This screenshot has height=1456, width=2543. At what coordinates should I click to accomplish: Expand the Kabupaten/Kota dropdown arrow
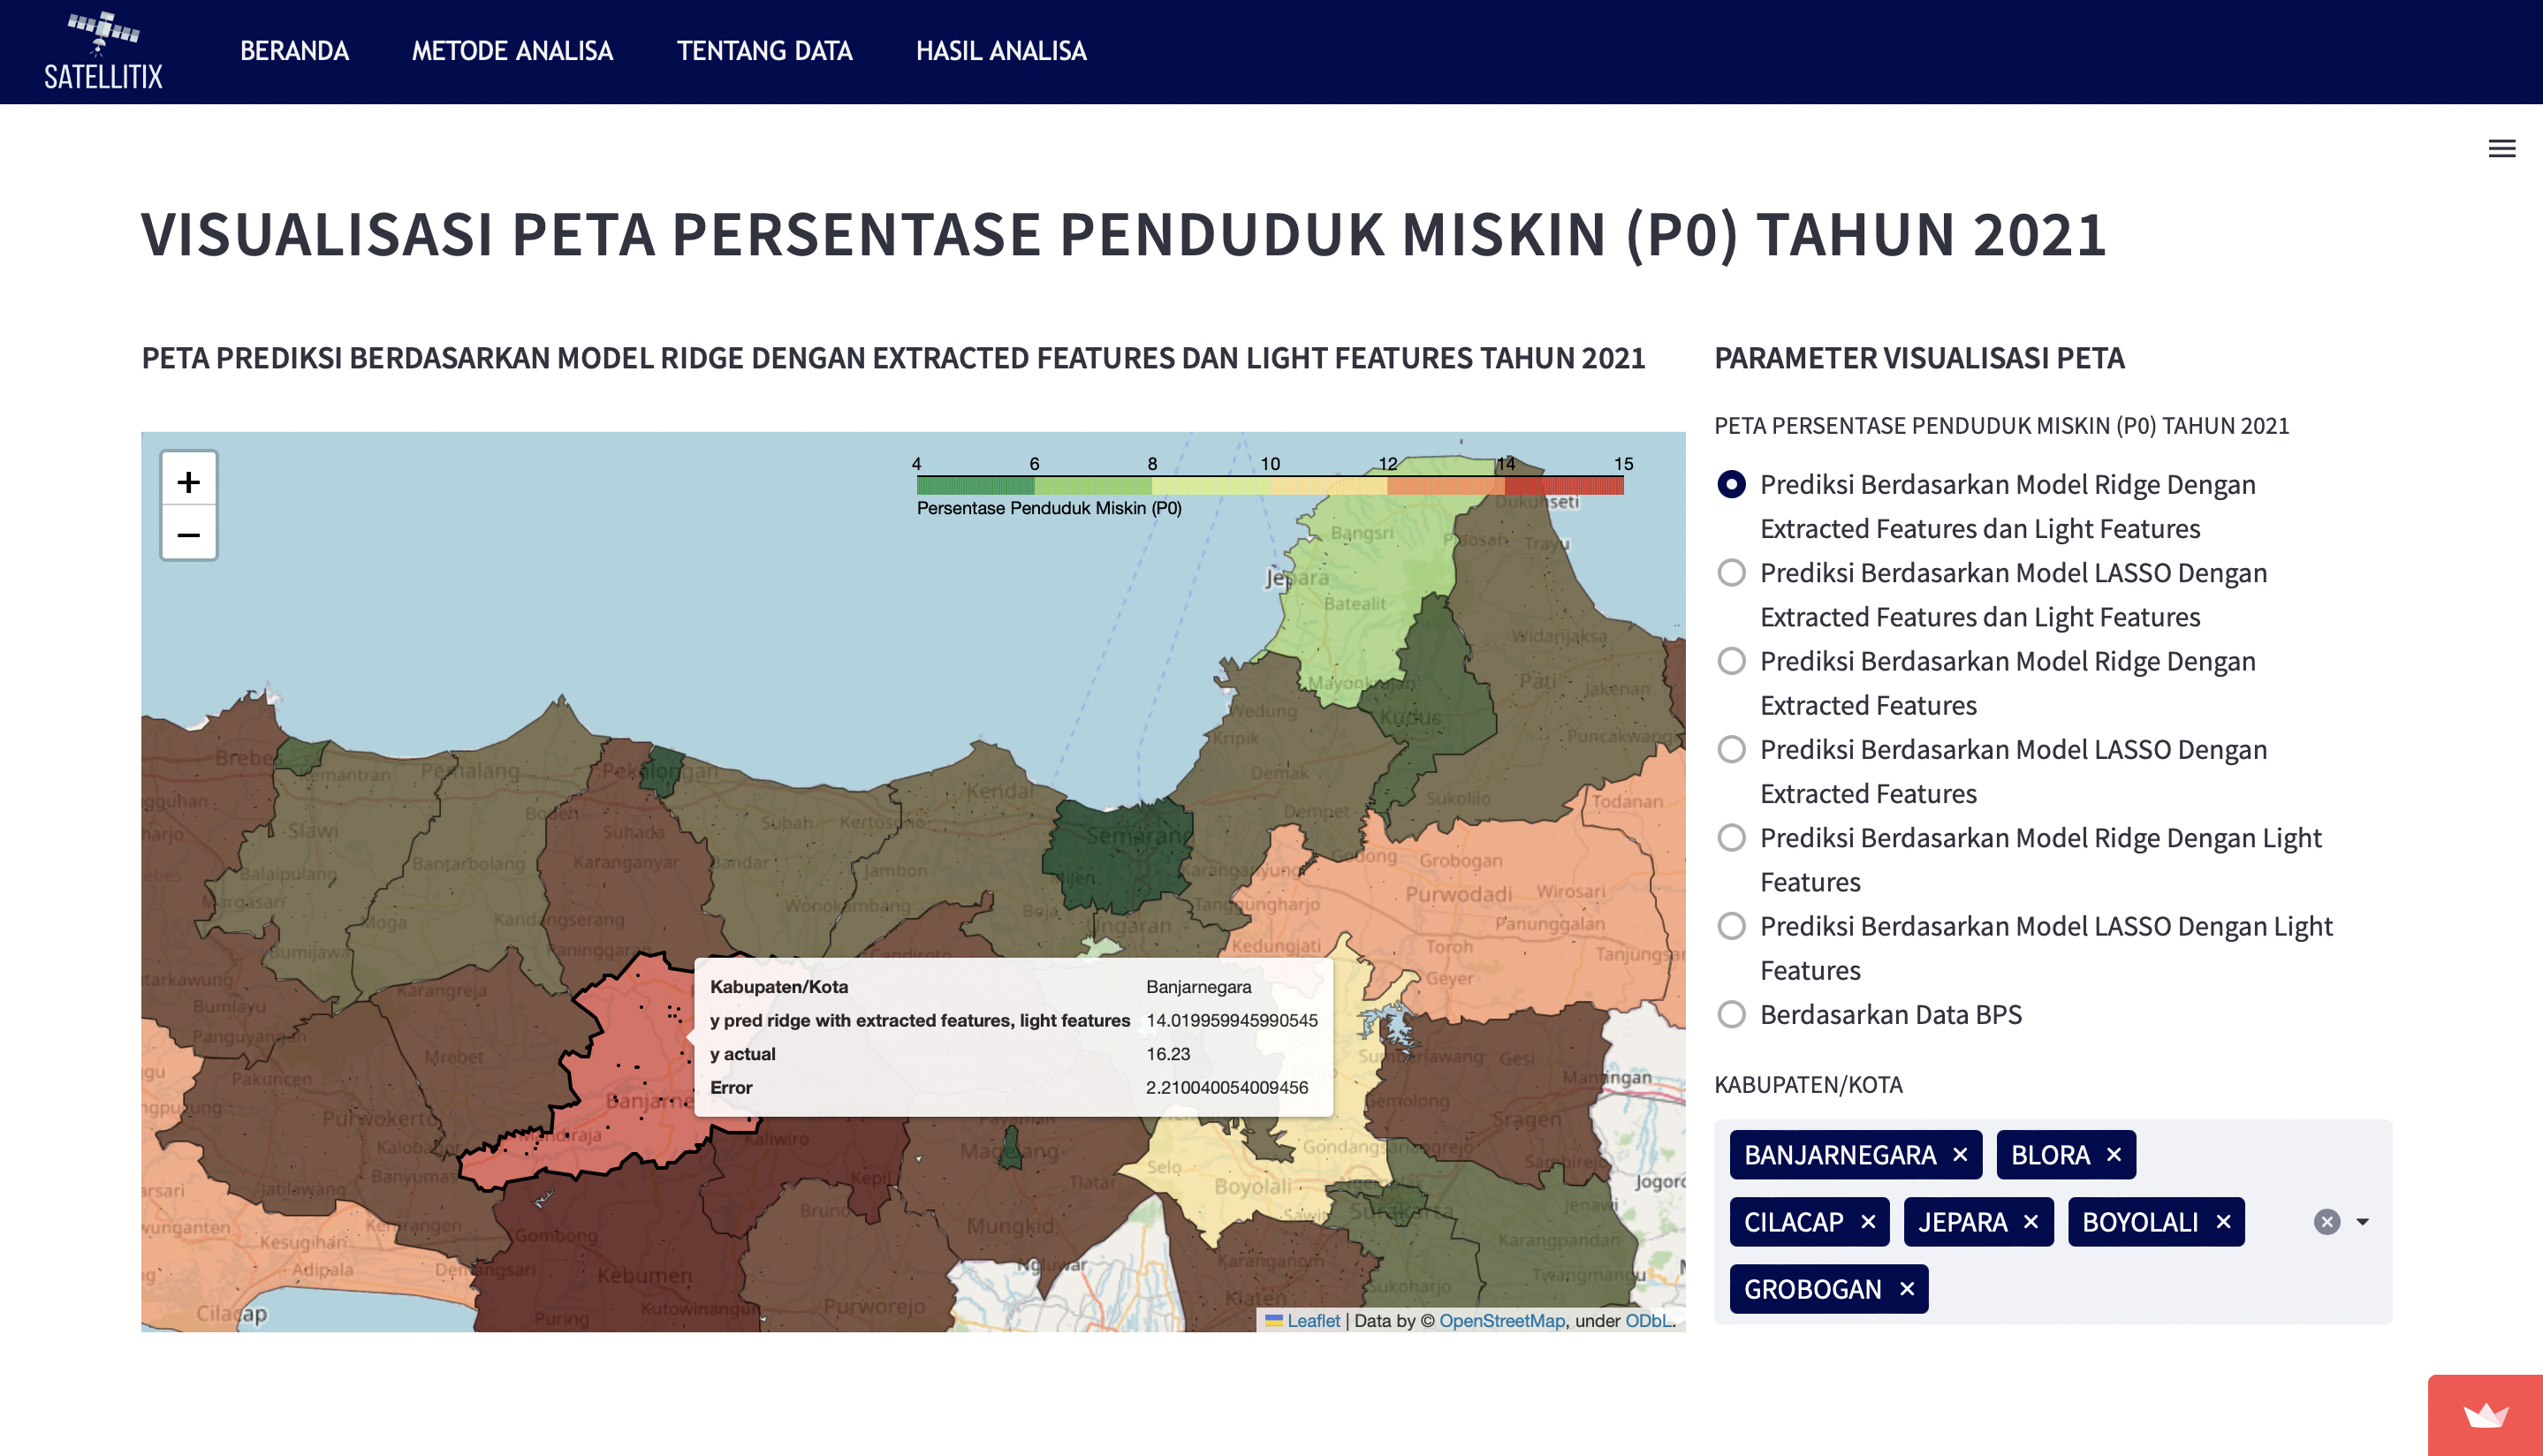pyautogui.click(x=2362, y=1222)
